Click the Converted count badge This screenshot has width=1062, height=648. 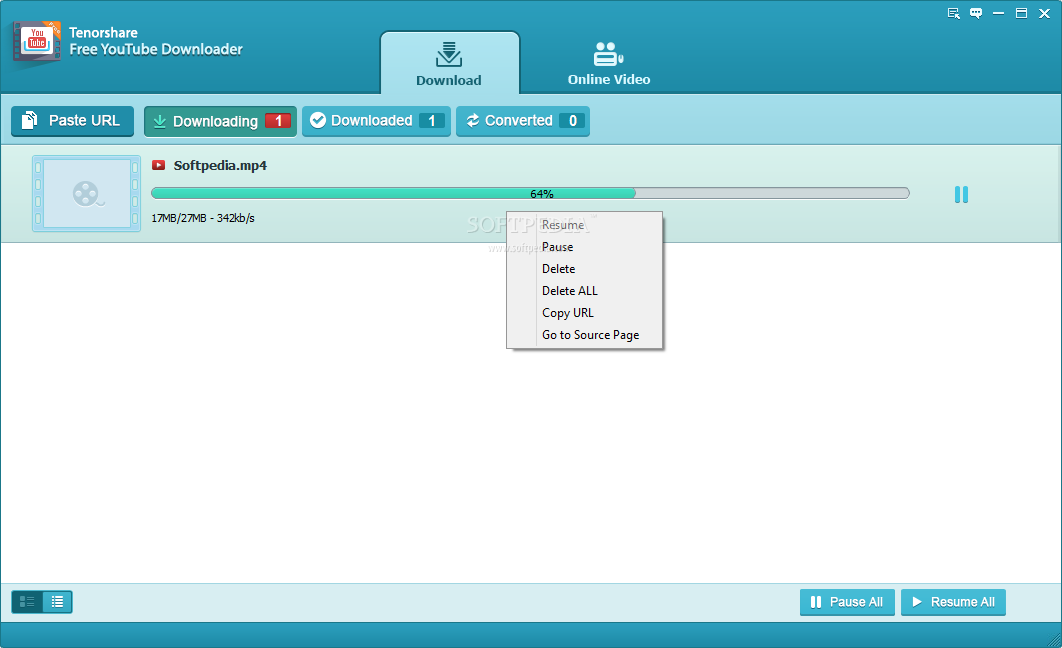[572, 121]
